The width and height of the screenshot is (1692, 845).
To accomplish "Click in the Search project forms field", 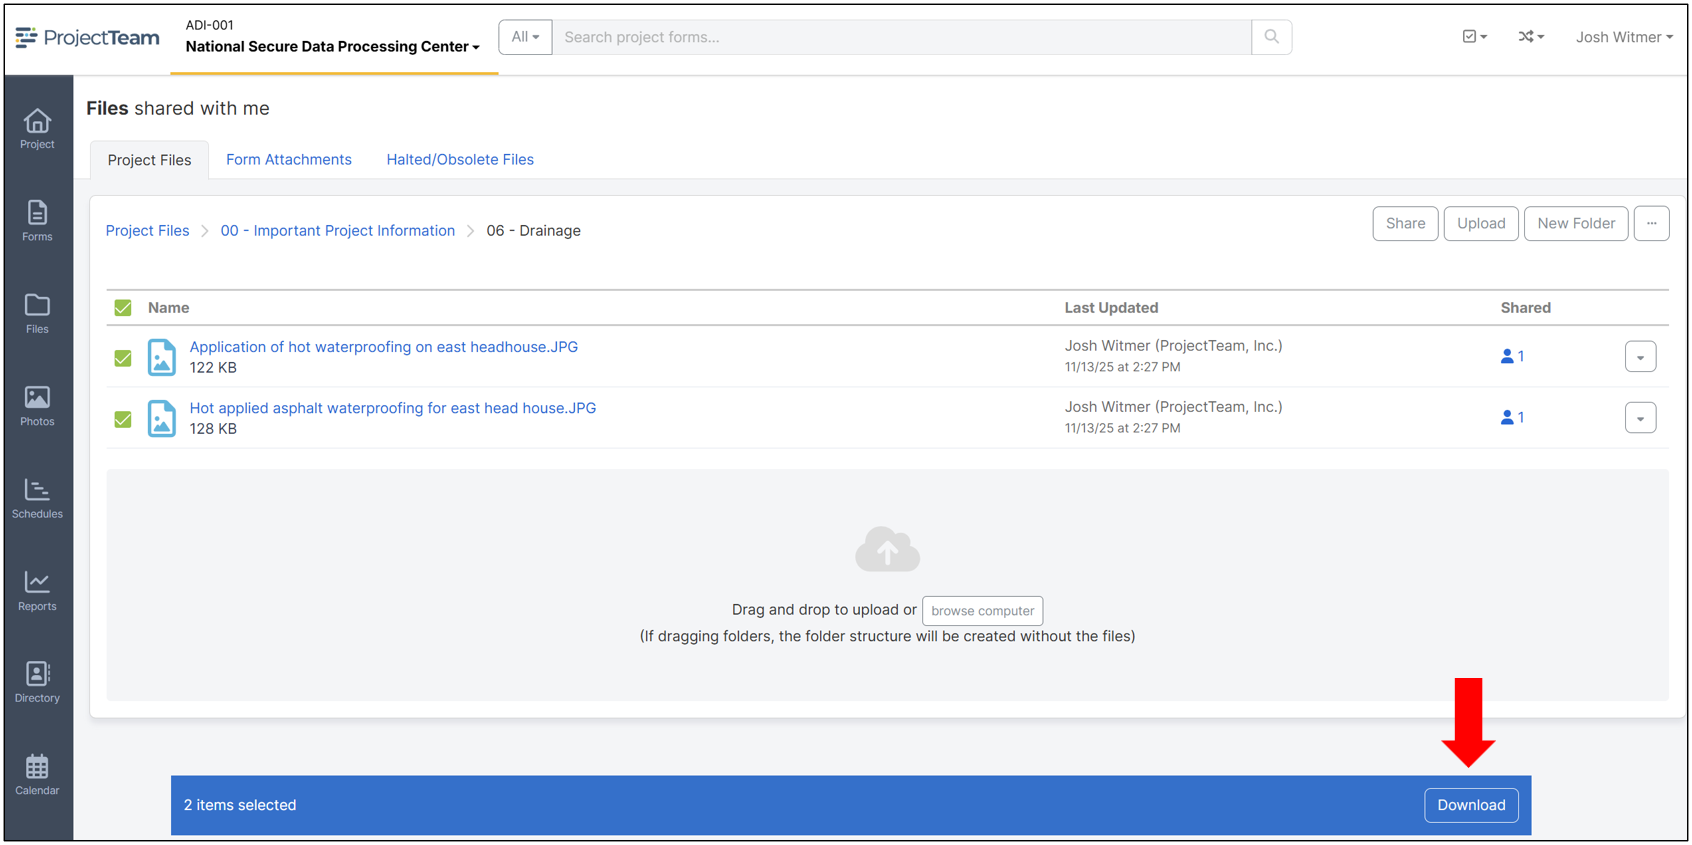I will click(900, 37).
